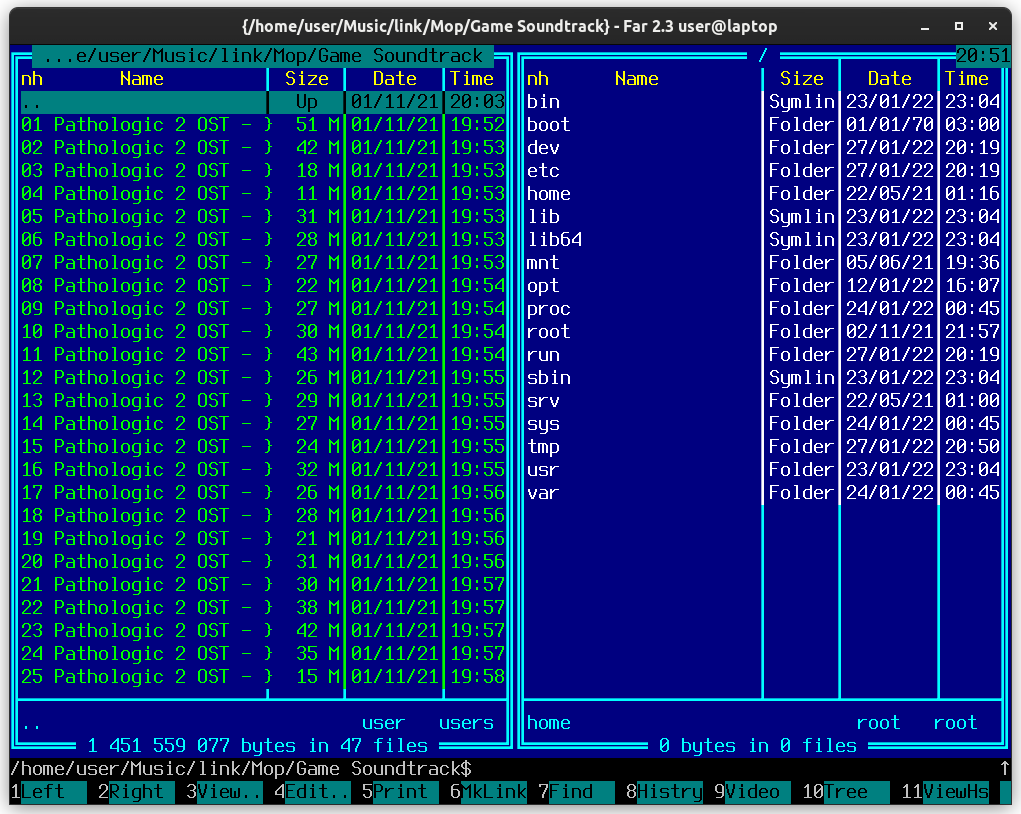Image resolution: width=1021 pixels, height=814 pixels.
Task: Select file '03 Pathologic 2 OST'
Action: (x=263, y=171)
